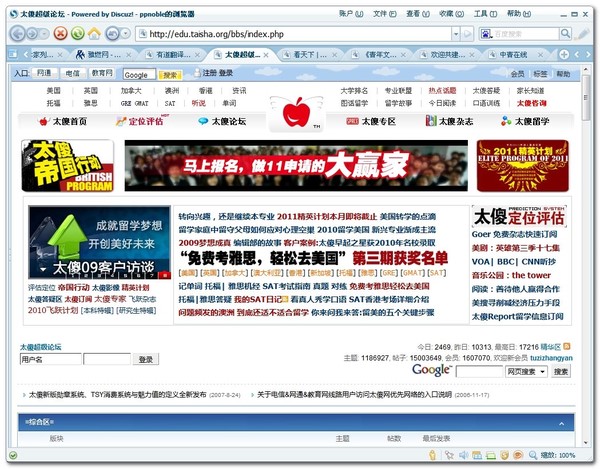Open the tab list icon left of the tab bar
The image size is (600, 469).
[x=13, y=54]
